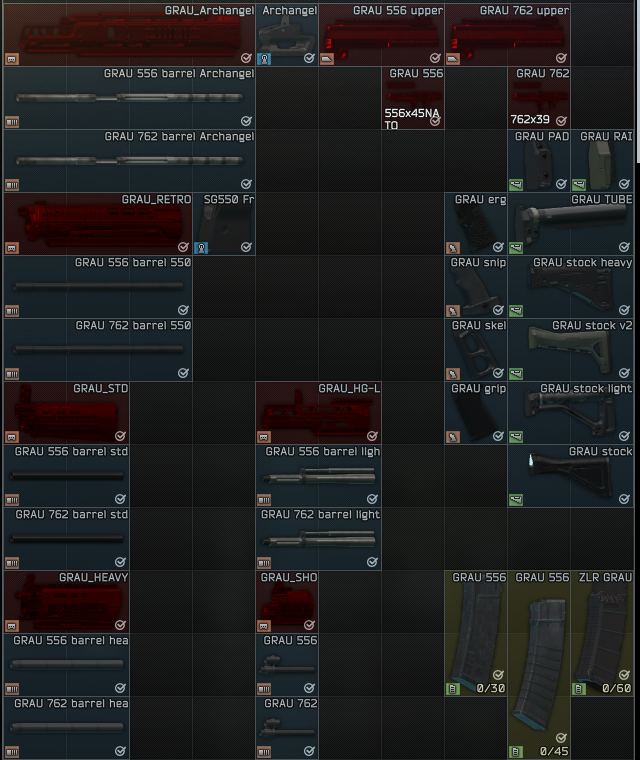Choose the GRAU_RETRO handguard
The width and height of the screenshot is (640, 760).
pos(97,224)
